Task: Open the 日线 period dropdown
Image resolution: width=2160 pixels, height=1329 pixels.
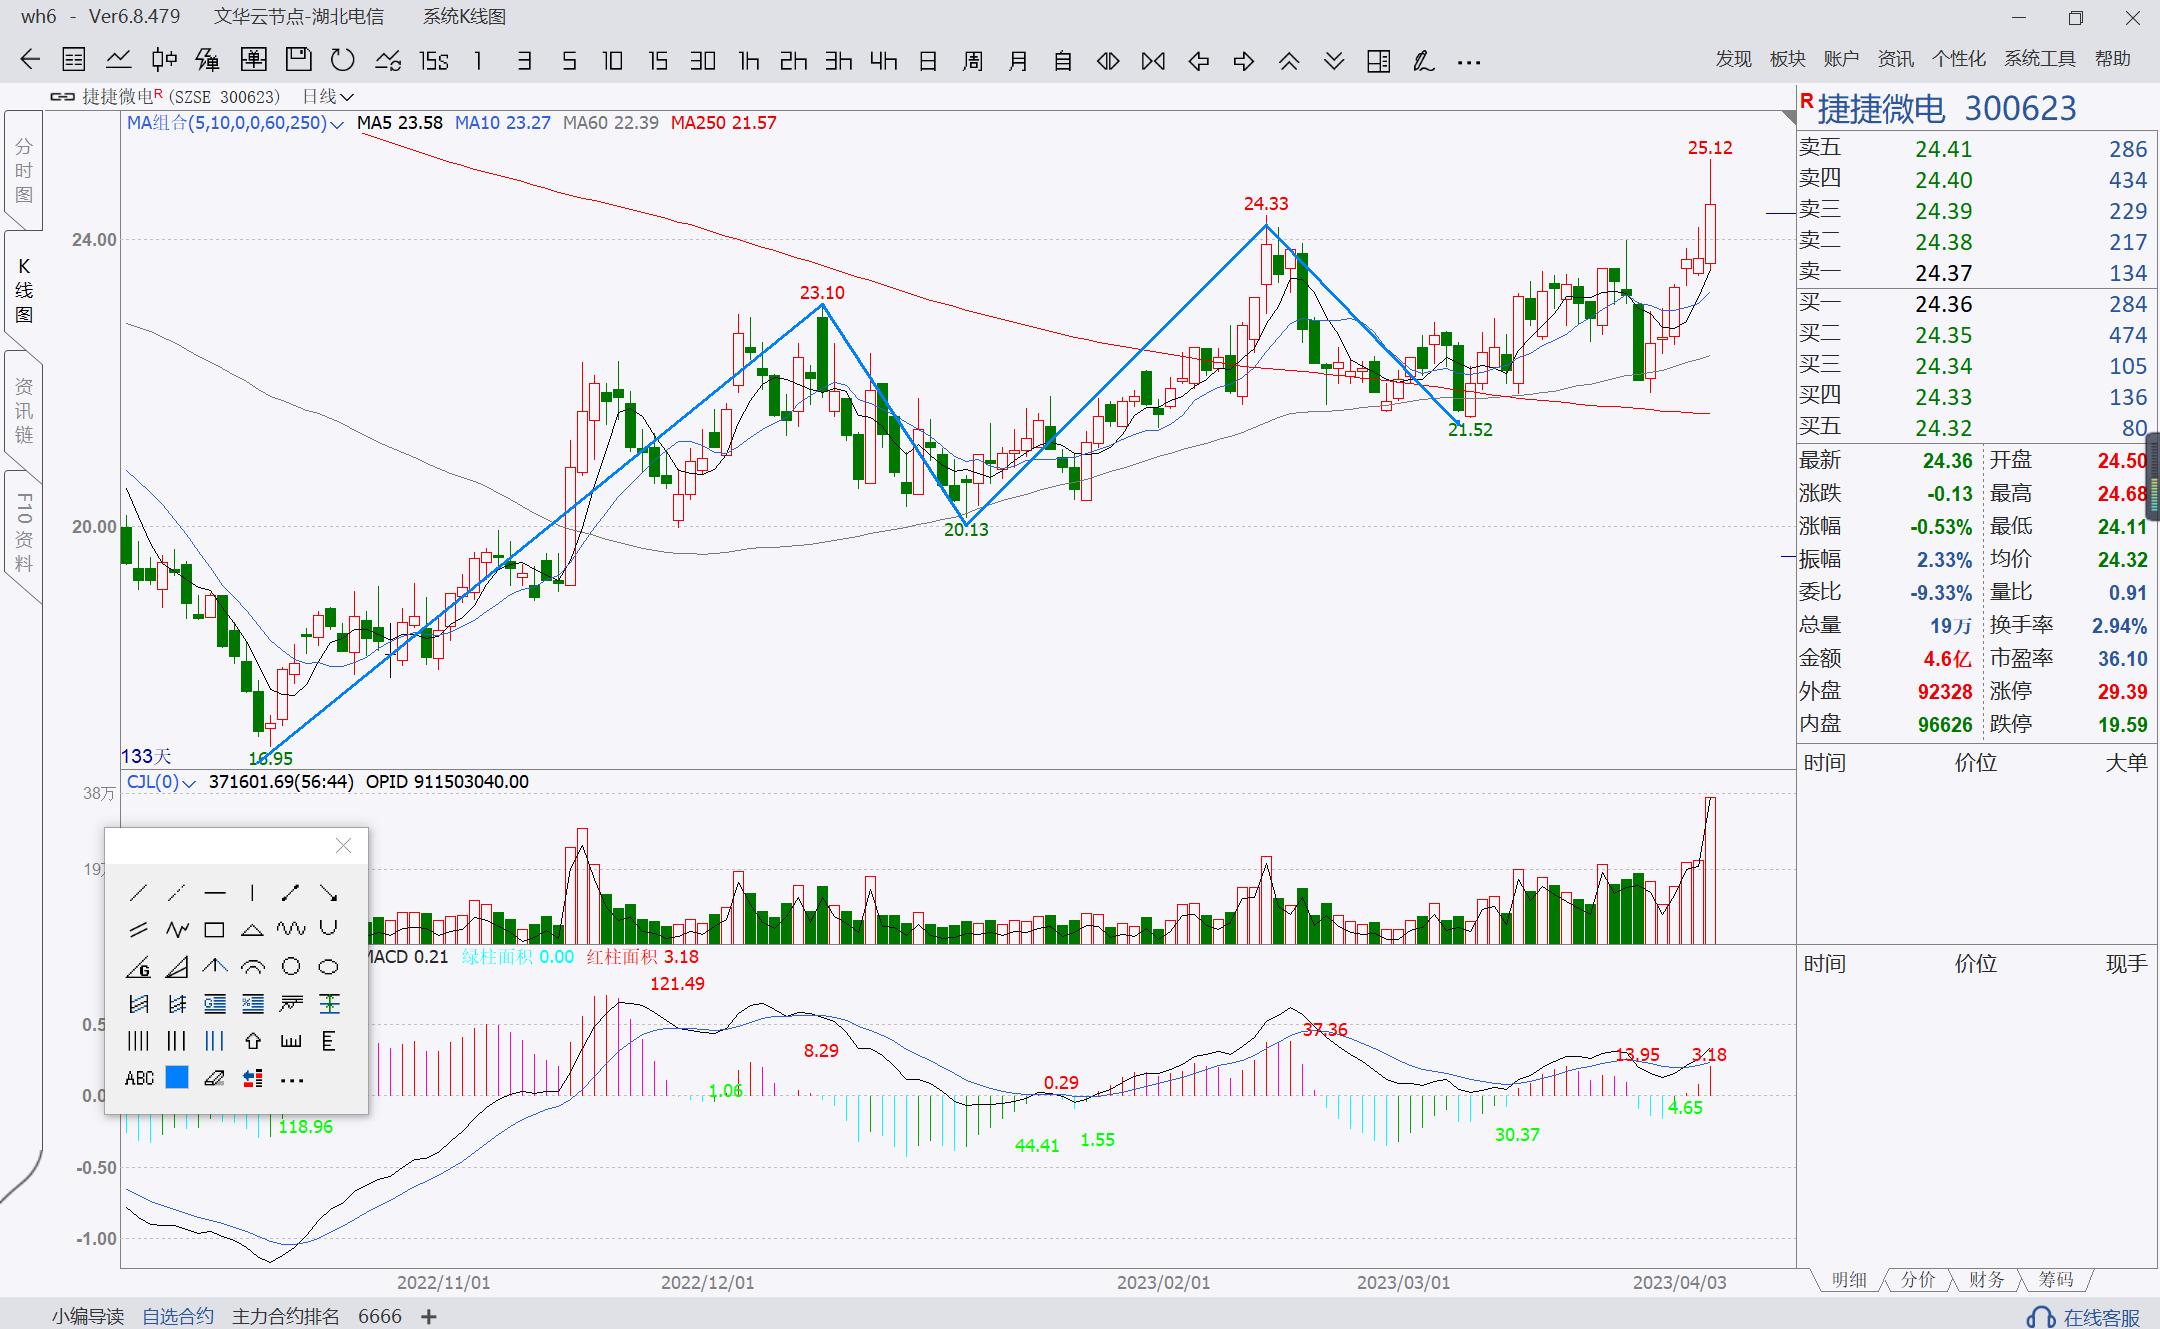Action: click(346, 97)
